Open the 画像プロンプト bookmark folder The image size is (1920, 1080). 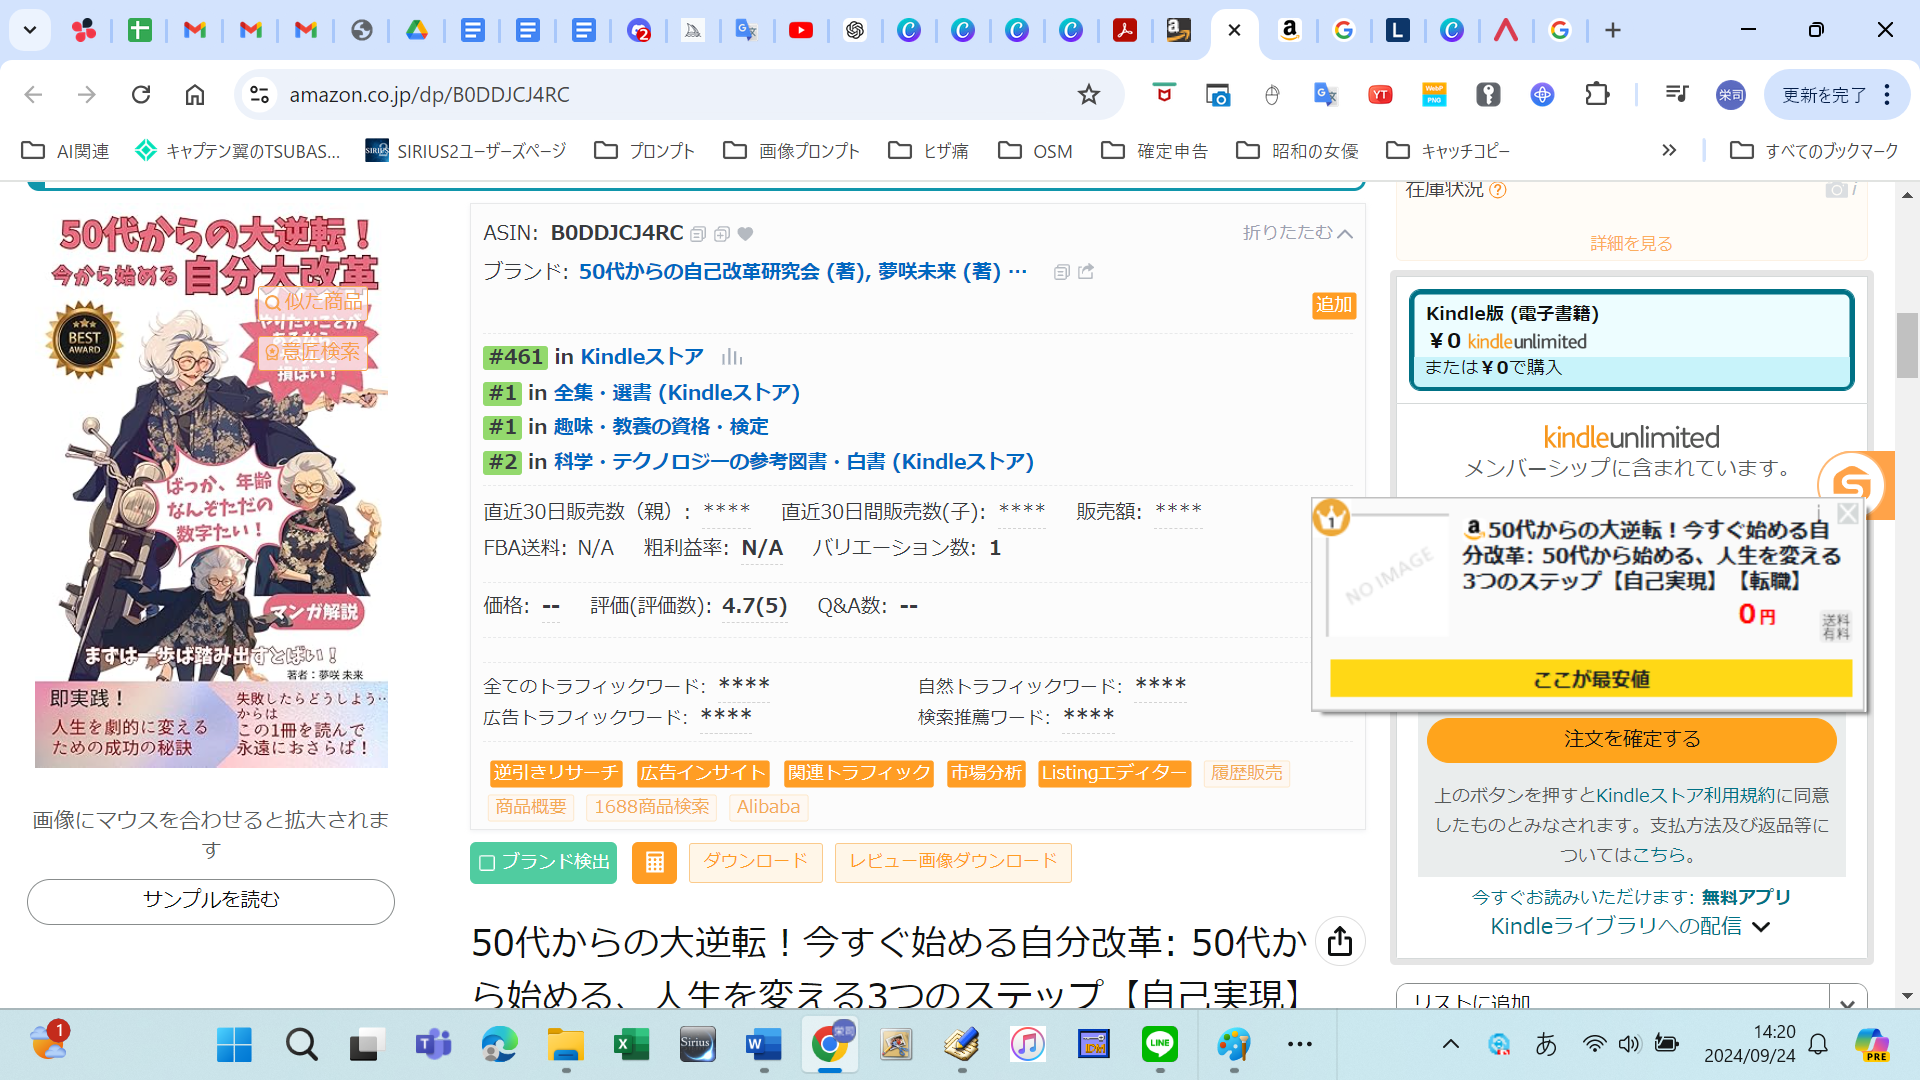click(791, 150)
